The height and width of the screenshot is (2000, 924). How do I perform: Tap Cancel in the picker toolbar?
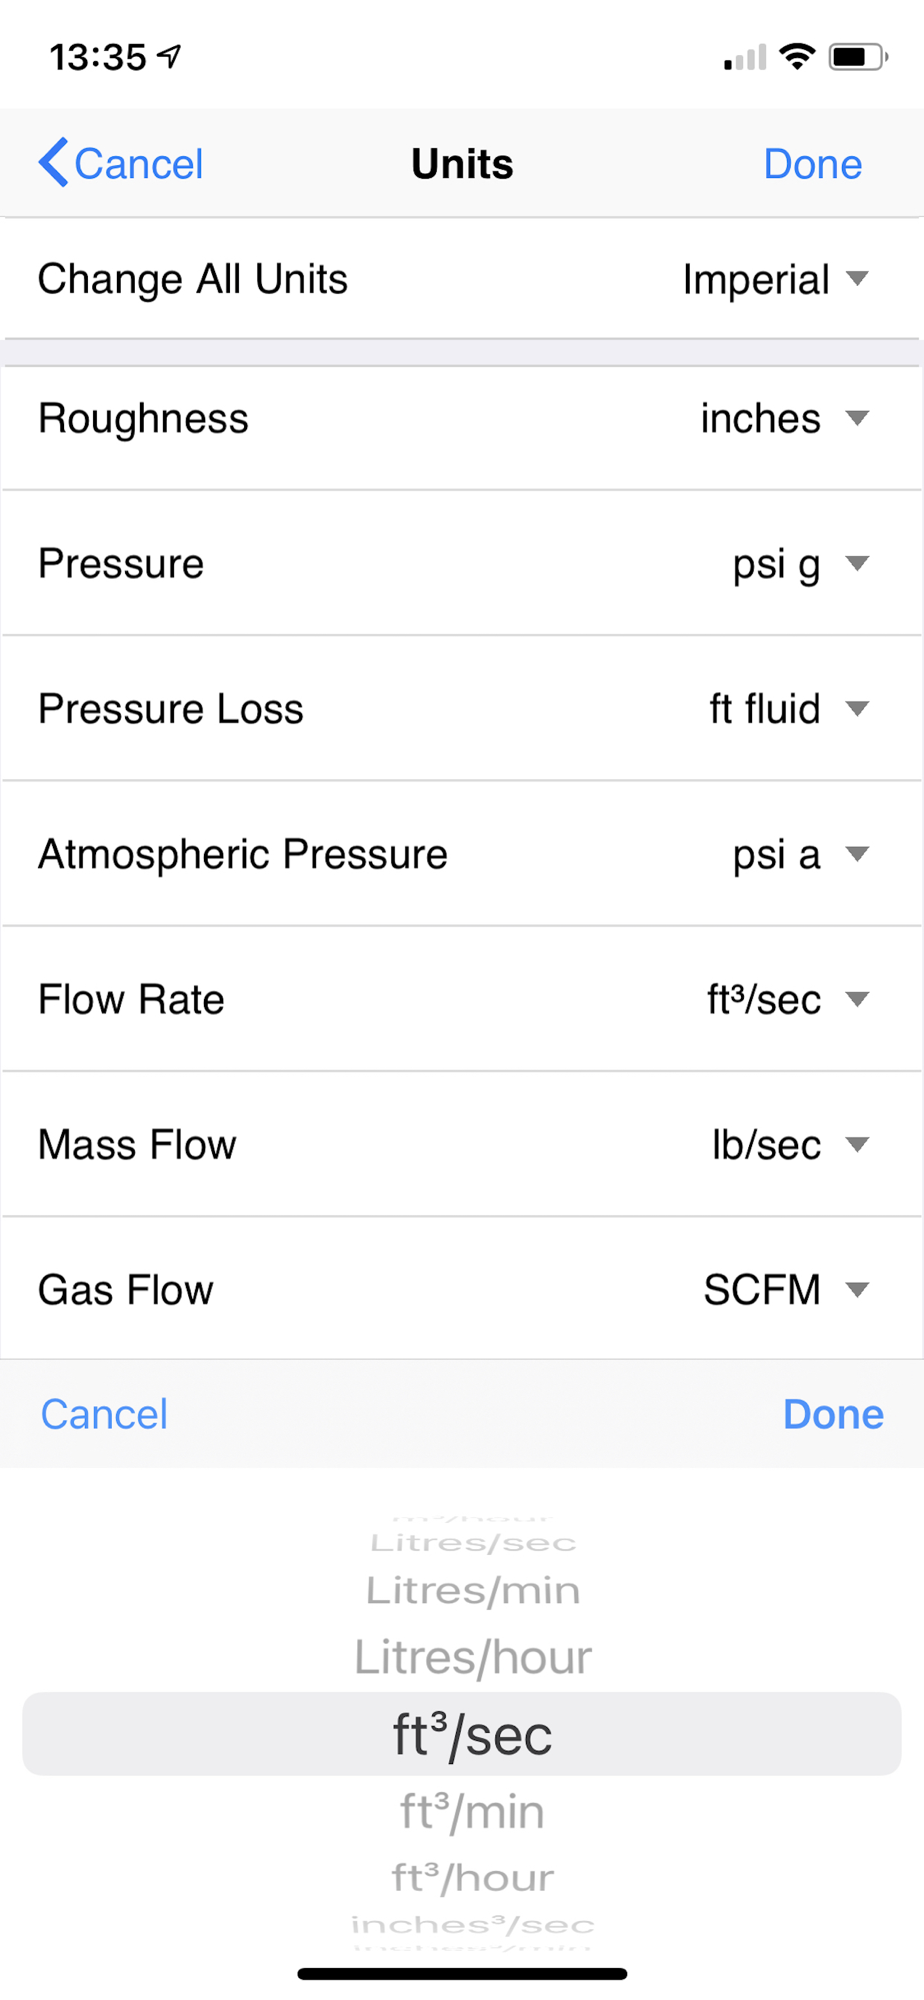104,1414
